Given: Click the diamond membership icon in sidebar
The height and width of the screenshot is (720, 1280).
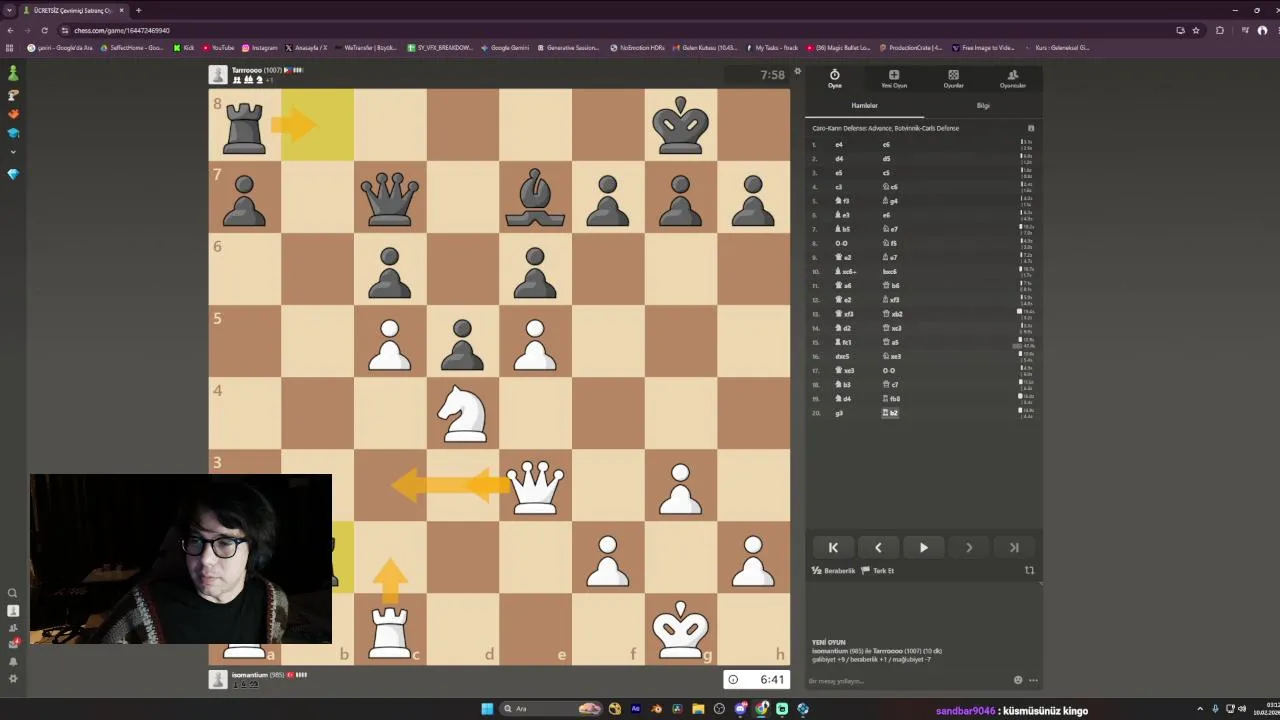Looking at the screenshot, I should (x=13, y=174).
